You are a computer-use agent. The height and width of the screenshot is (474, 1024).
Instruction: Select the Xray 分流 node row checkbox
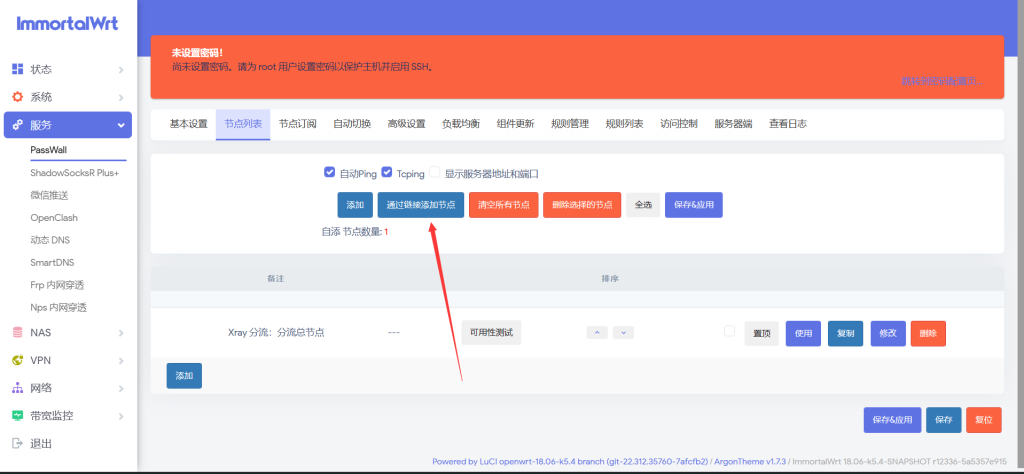[x=729, y=331]
